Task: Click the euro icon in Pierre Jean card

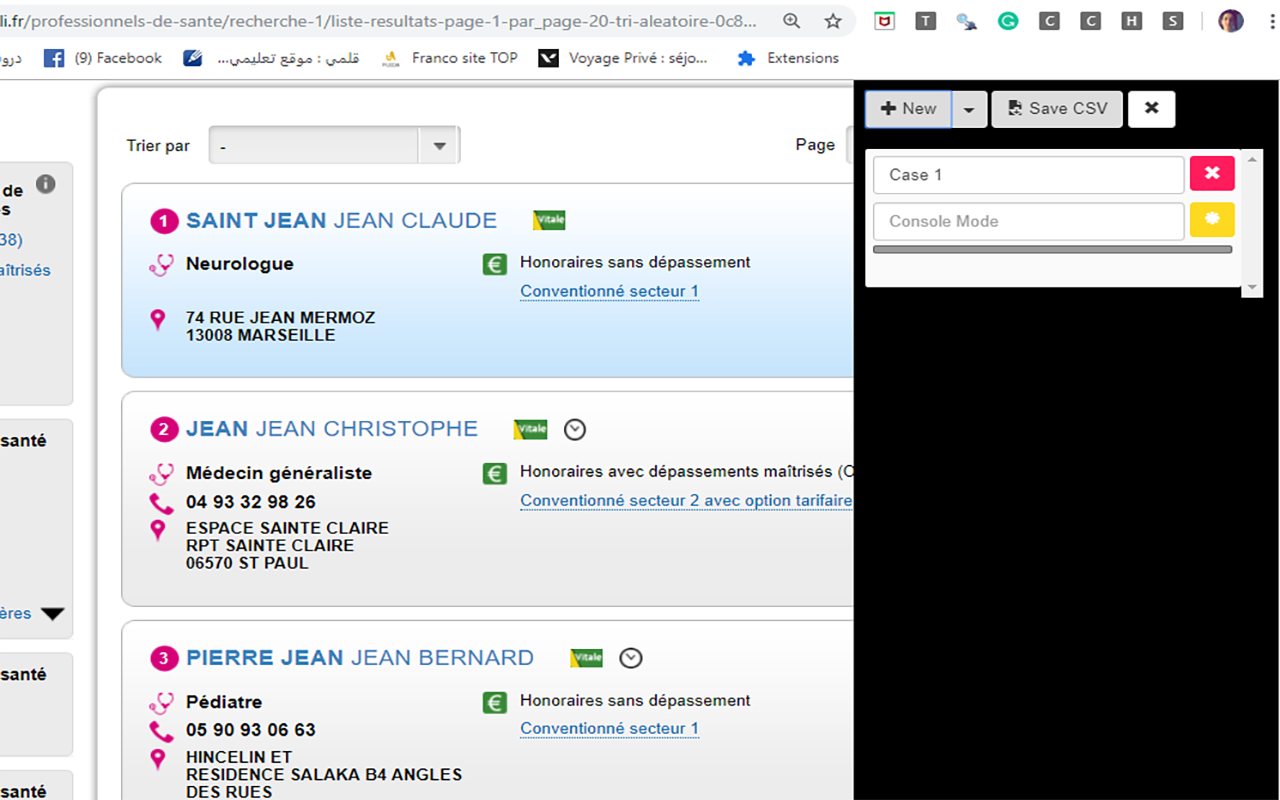Action: click(494, 702)
